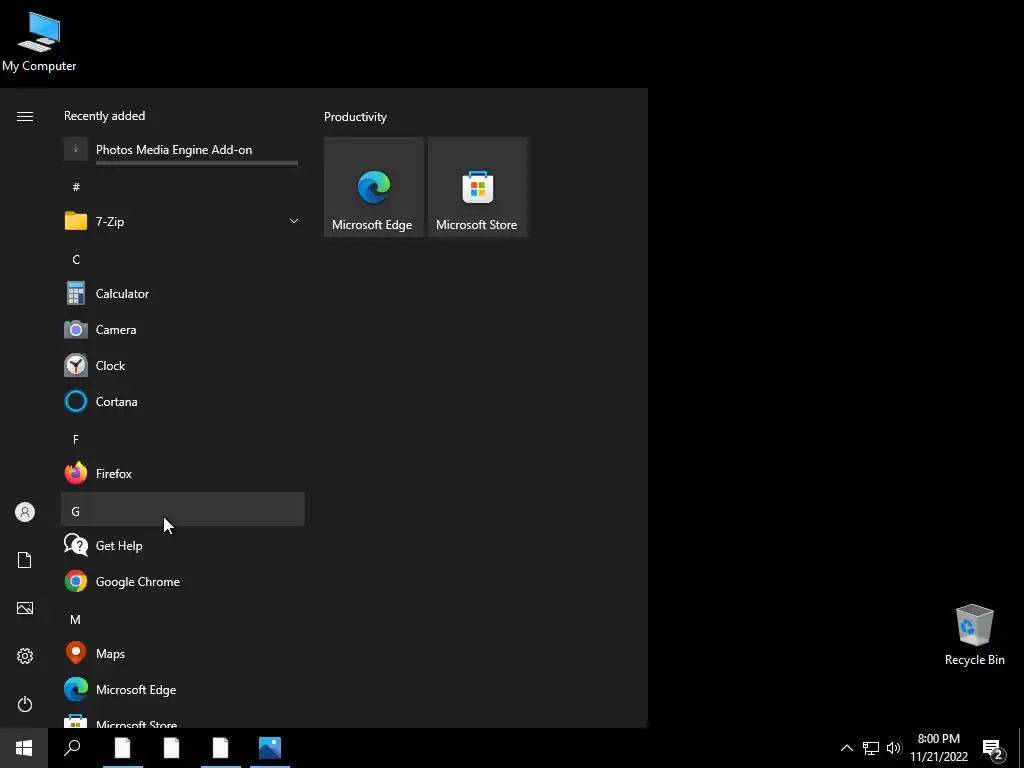The image size is (1024, 768).
Task: Click the clock showing 8:00 PM
Action: 939,748
